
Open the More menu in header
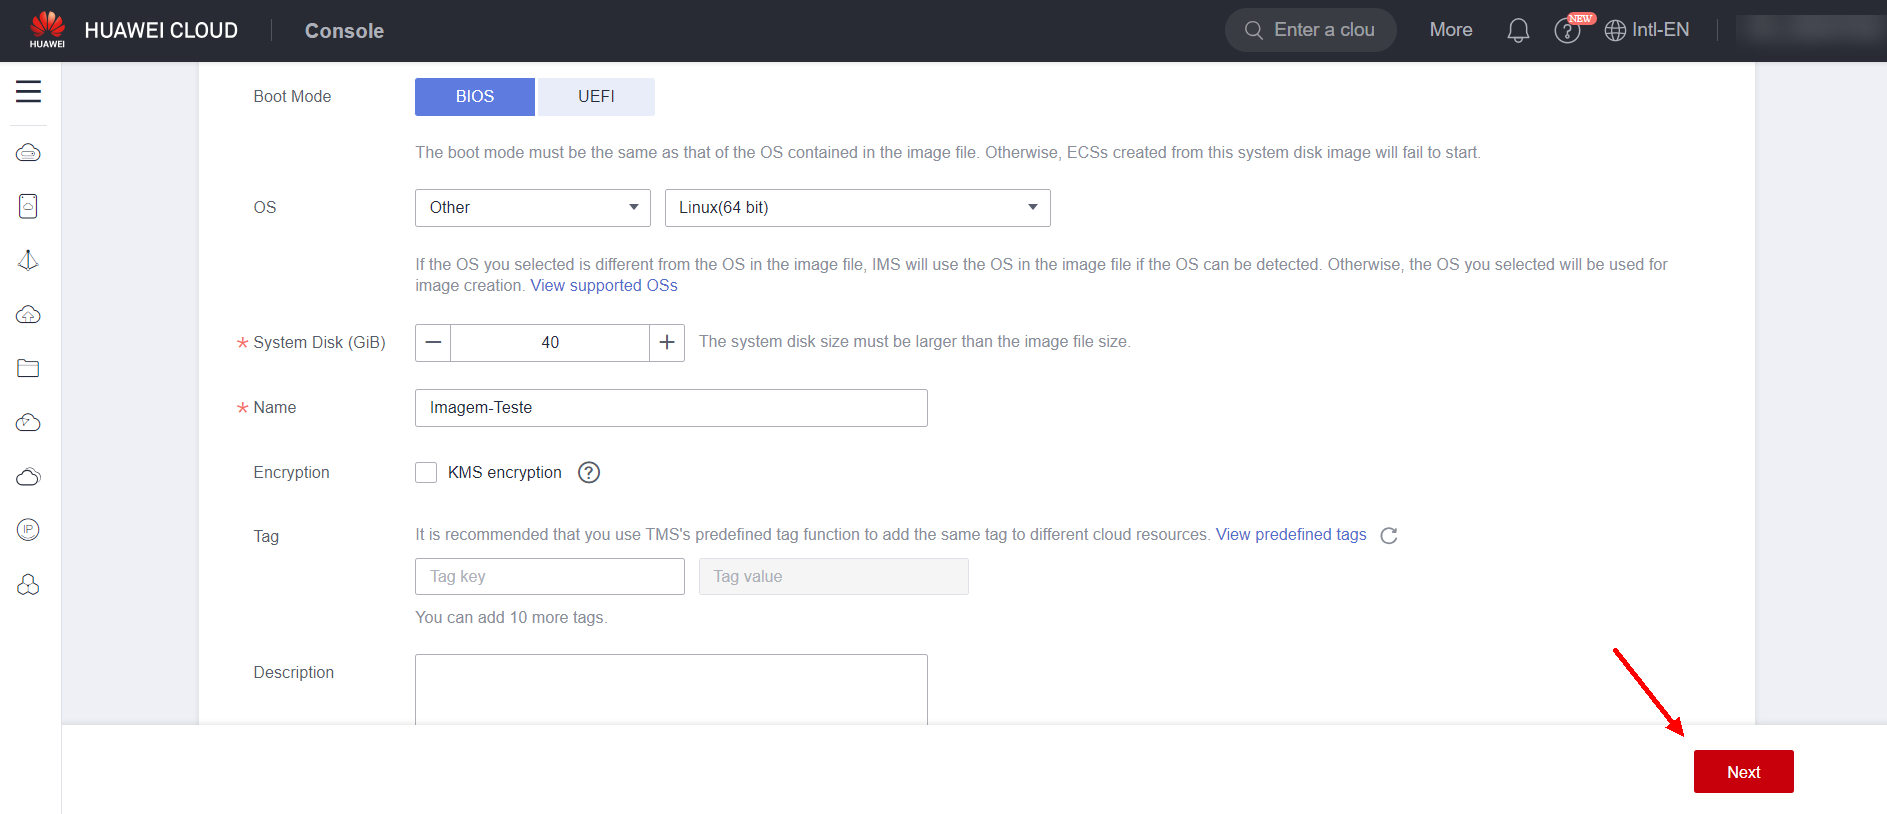[1450, 30]
